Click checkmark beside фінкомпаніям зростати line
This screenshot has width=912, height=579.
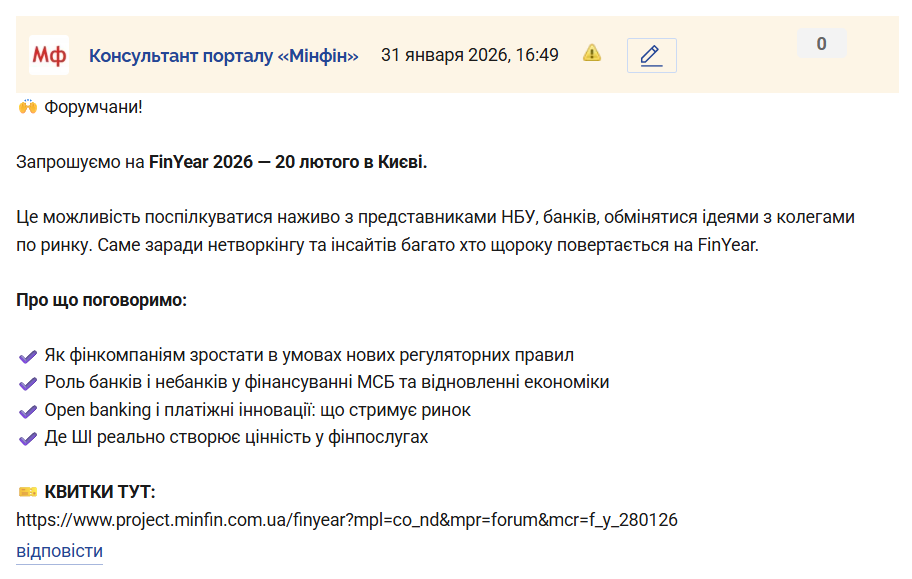coord(28,356)
